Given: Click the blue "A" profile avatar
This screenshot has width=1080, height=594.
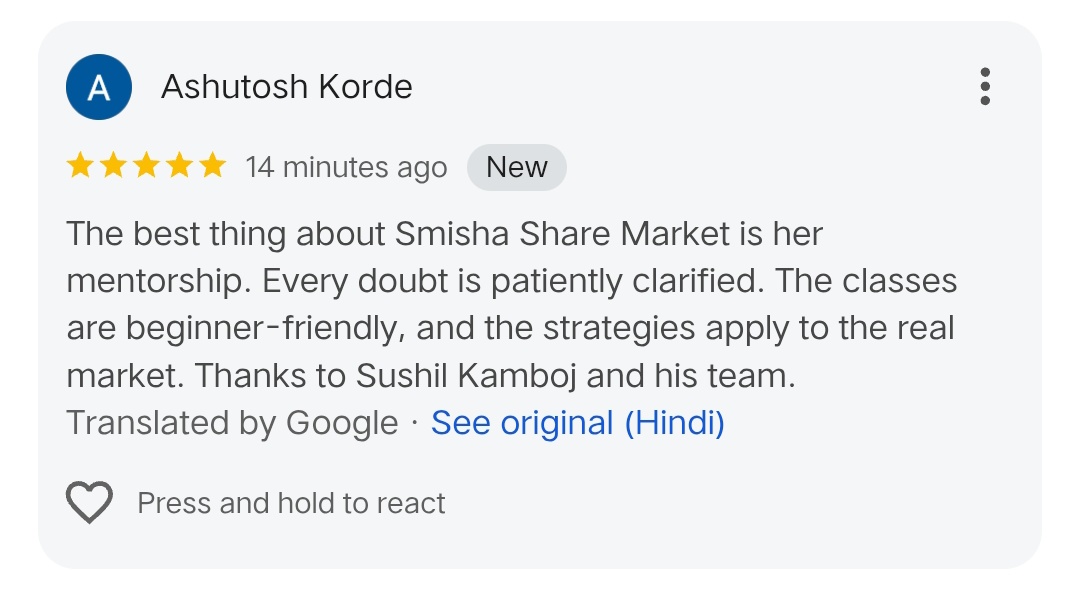Looking at the screenshot, I should [99, 87].
